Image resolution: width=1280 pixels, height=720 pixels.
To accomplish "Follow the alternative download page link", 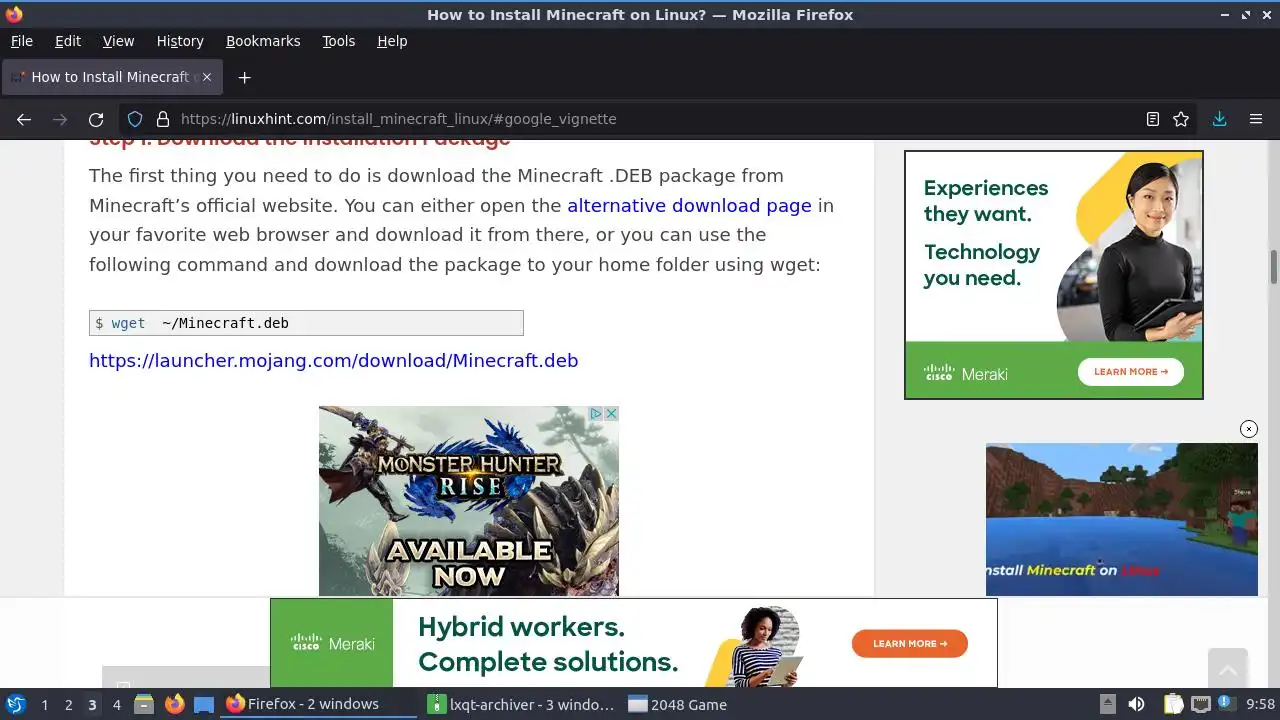I will click(689, 205).
